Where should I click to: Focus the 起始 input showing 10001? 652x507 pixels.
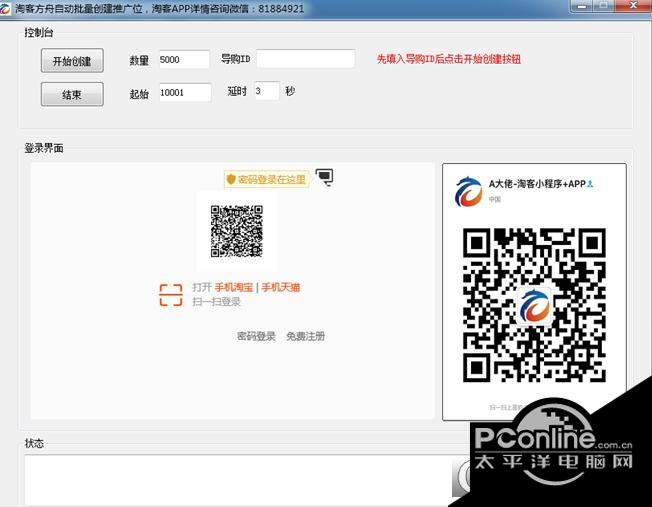point(185,92)
